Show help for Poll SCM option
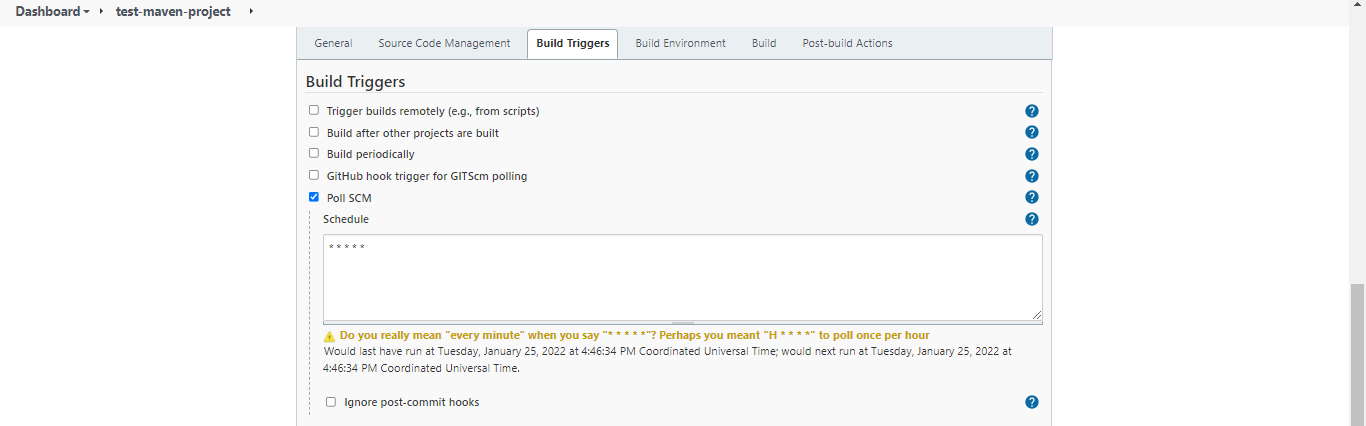This screenshot has width=1366, height=426. point(1032,197)
